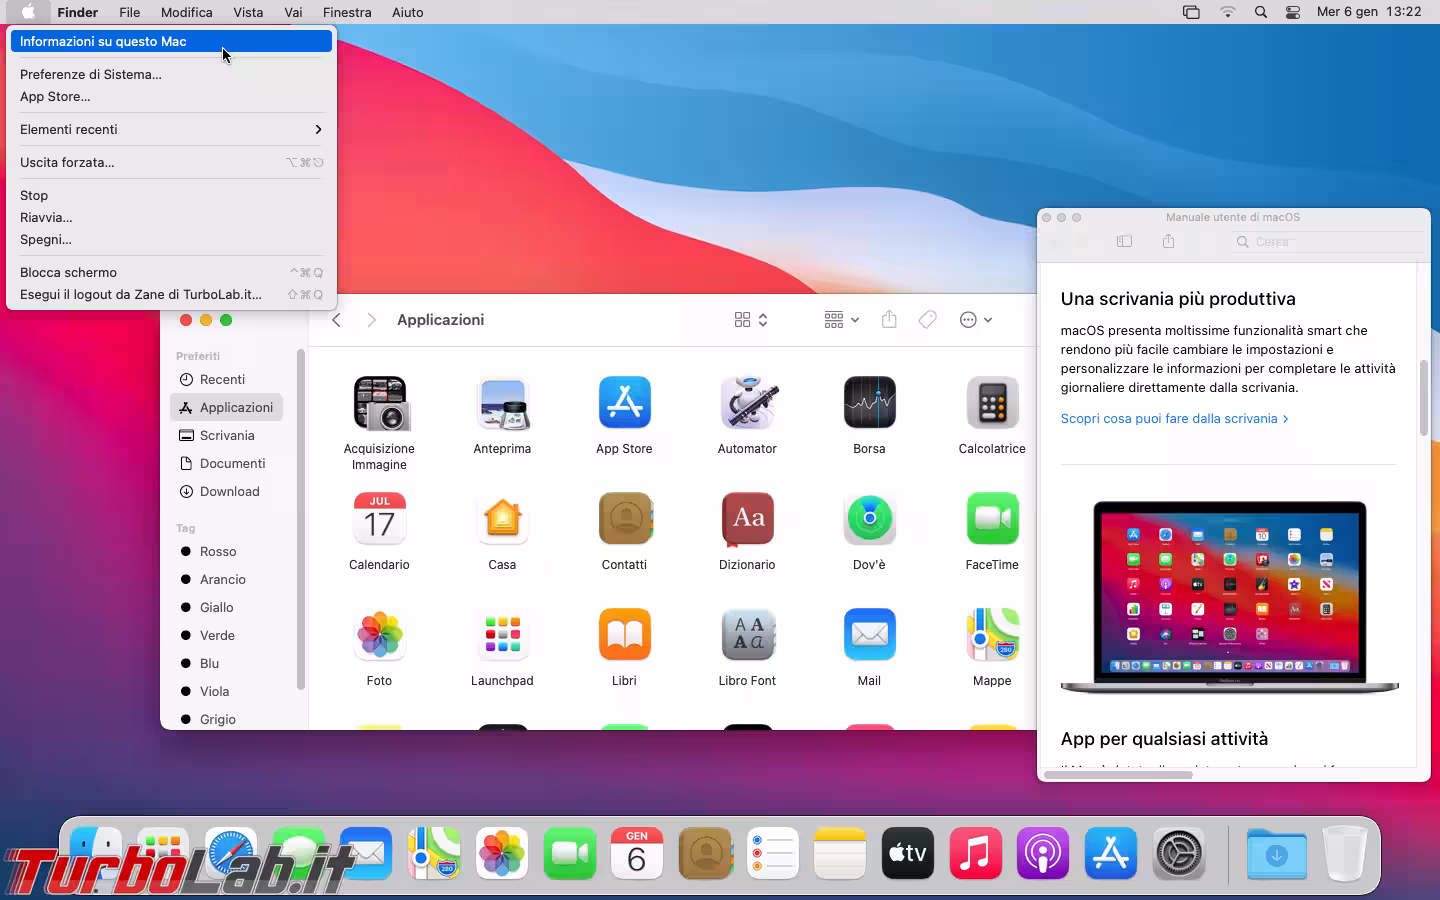Open the Borsa stocks app
1440x900 pixels.
pyautogui.click(x=869, y=403)
